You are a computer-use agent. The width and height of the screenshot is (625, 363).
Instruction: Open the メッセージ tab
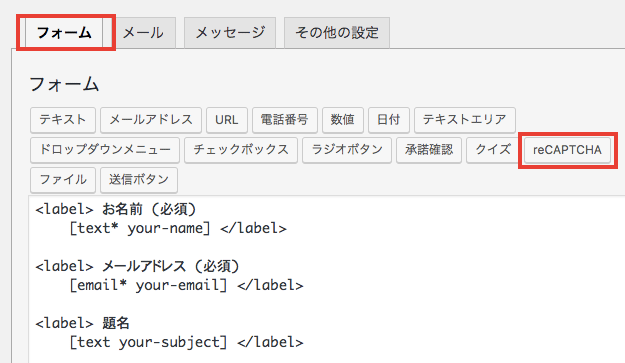tap(230, 33)
